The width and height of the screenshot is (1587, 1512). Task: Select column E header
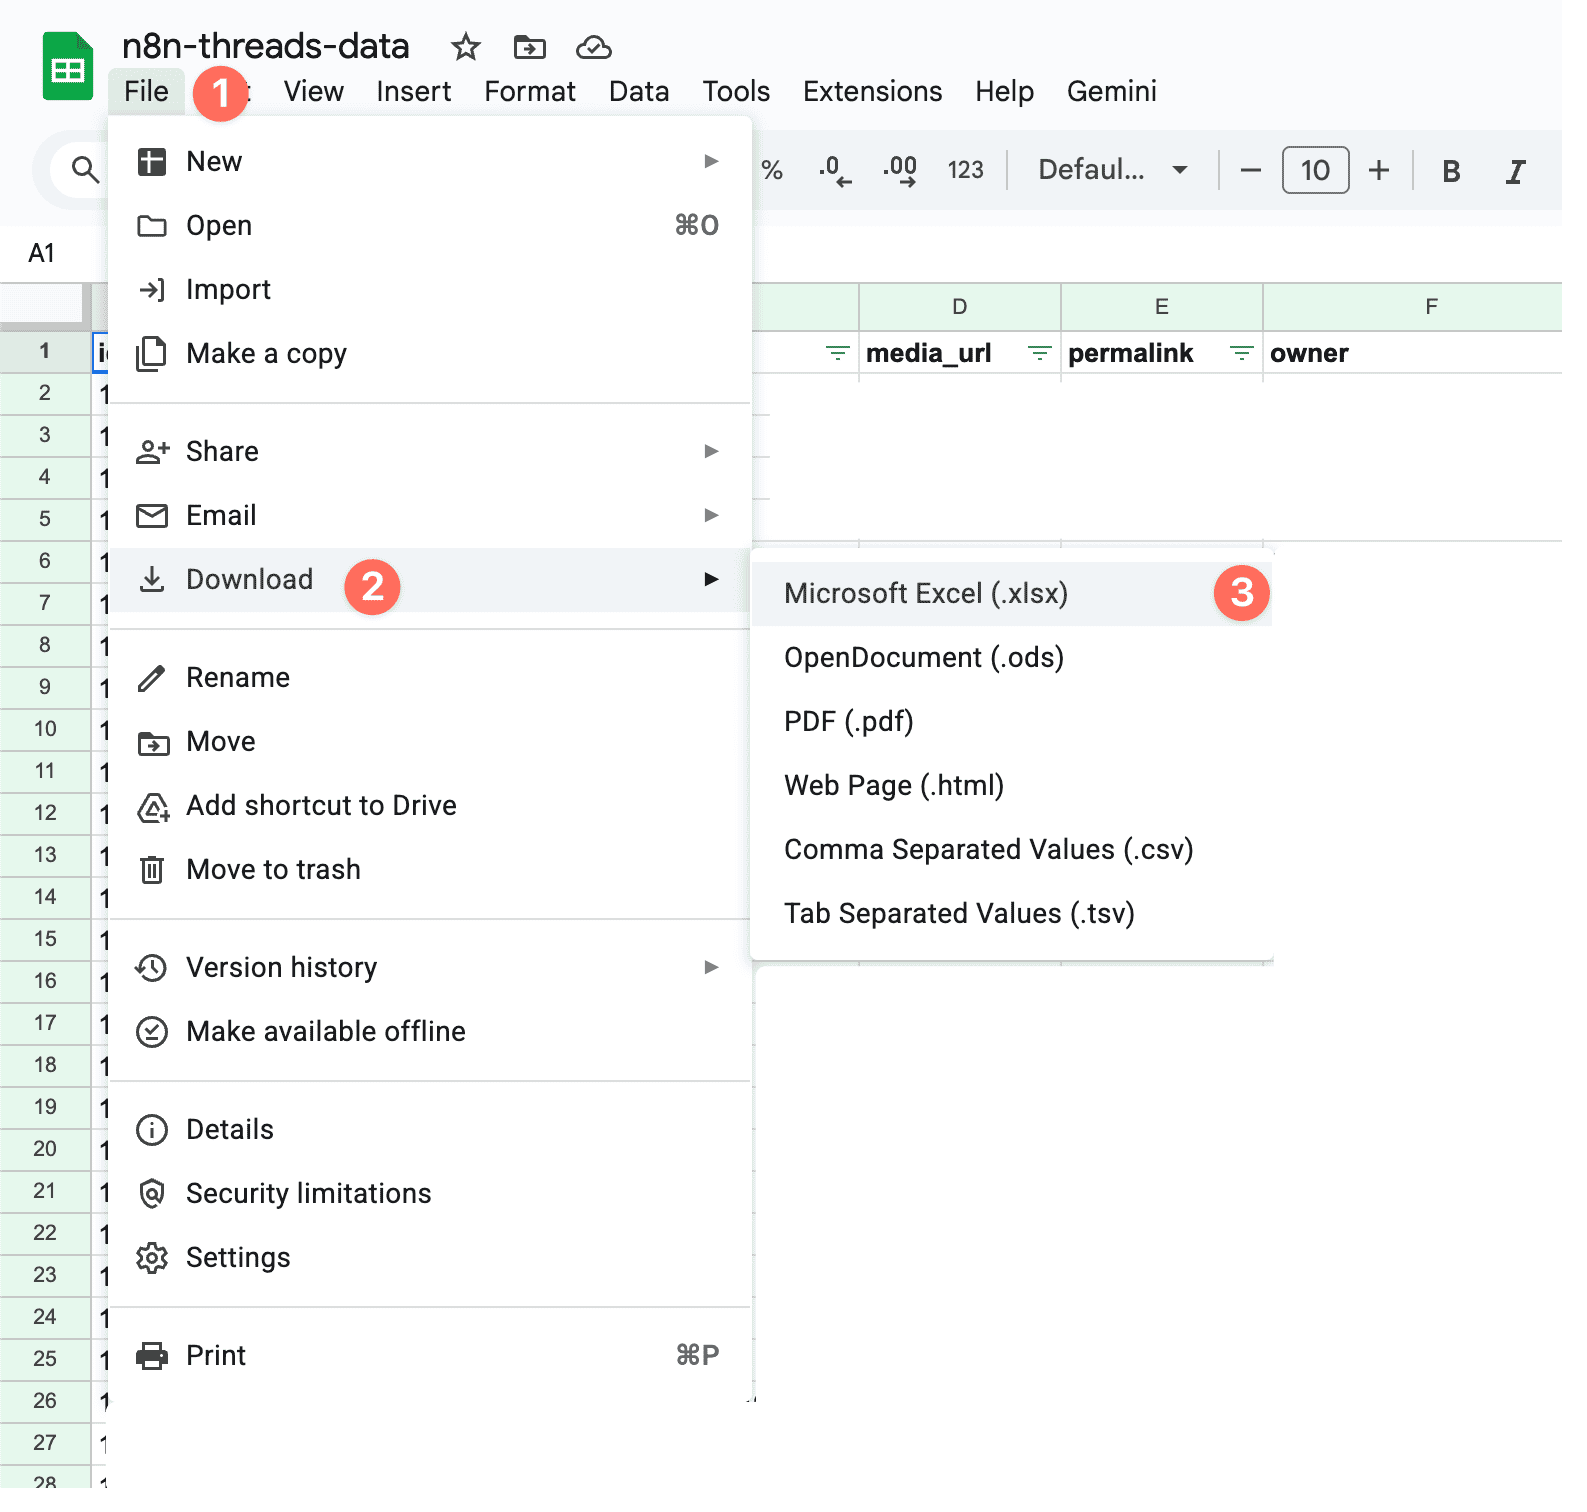pyautogui.click(x=1161, y=307)
